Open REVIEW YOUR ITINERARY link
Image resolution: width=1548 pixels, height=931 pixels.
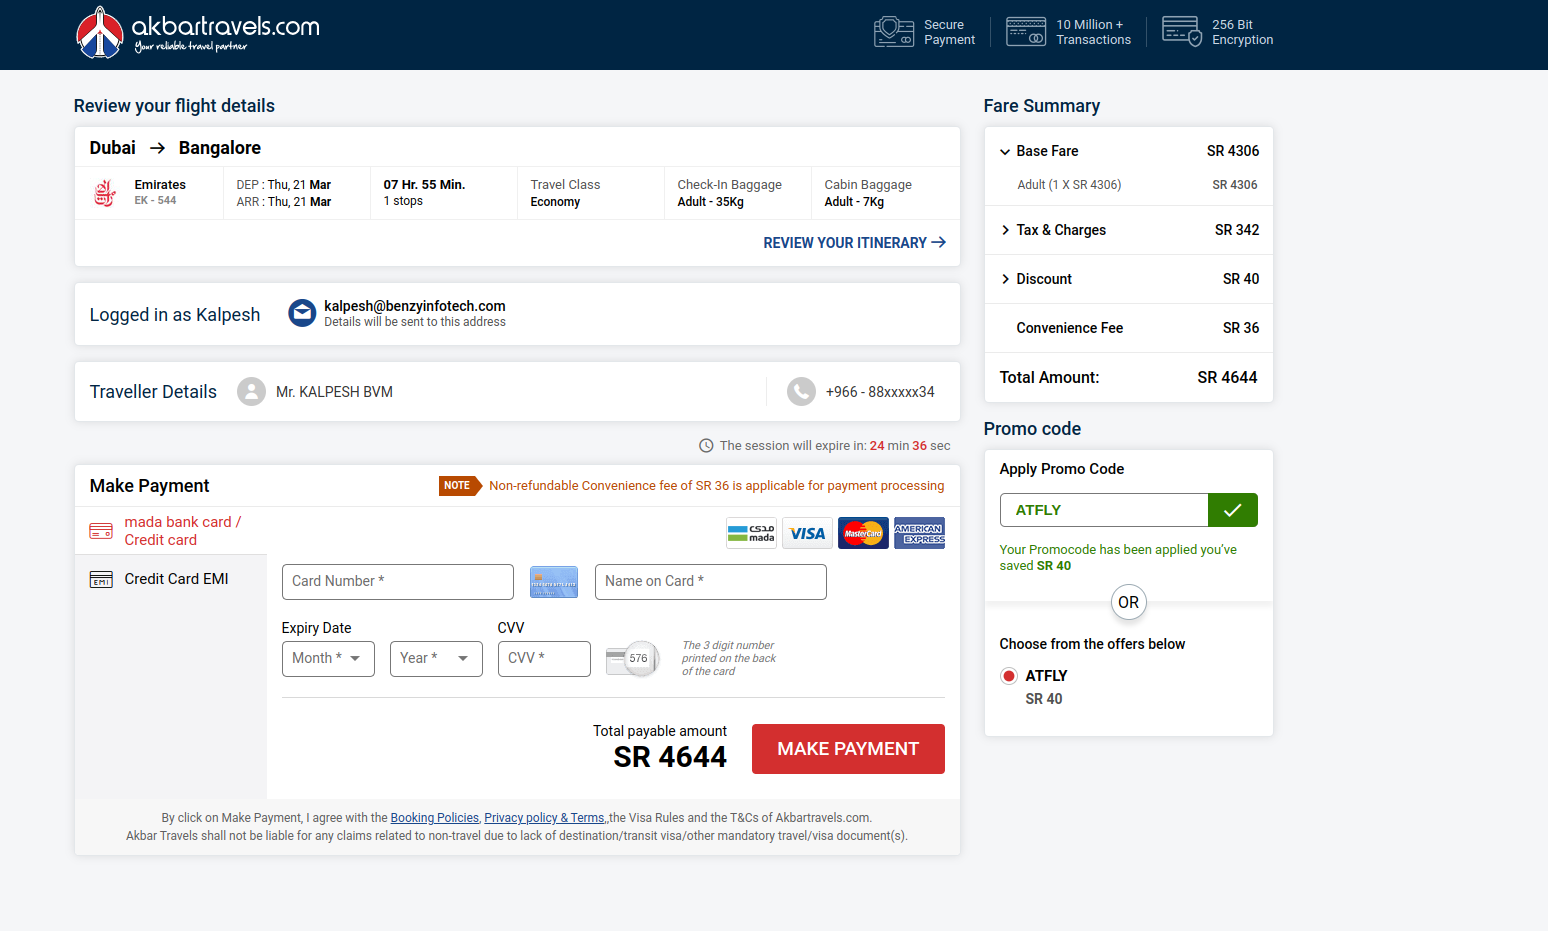pos(854,243)
